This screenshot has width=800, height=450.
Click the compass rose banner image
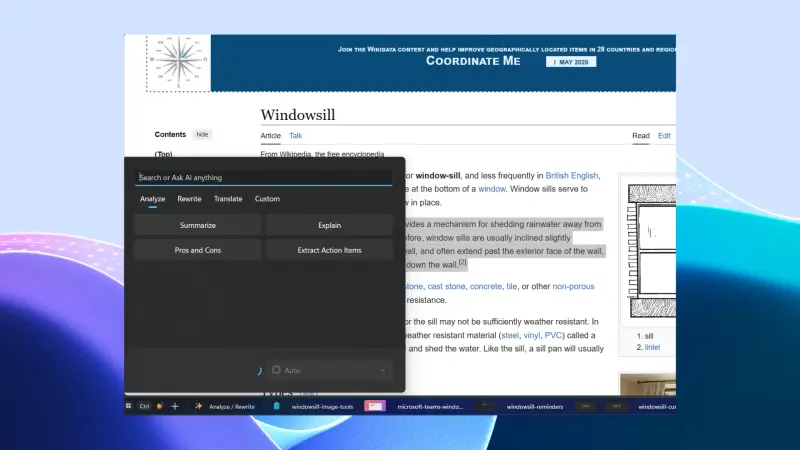(x=179, y=63)
